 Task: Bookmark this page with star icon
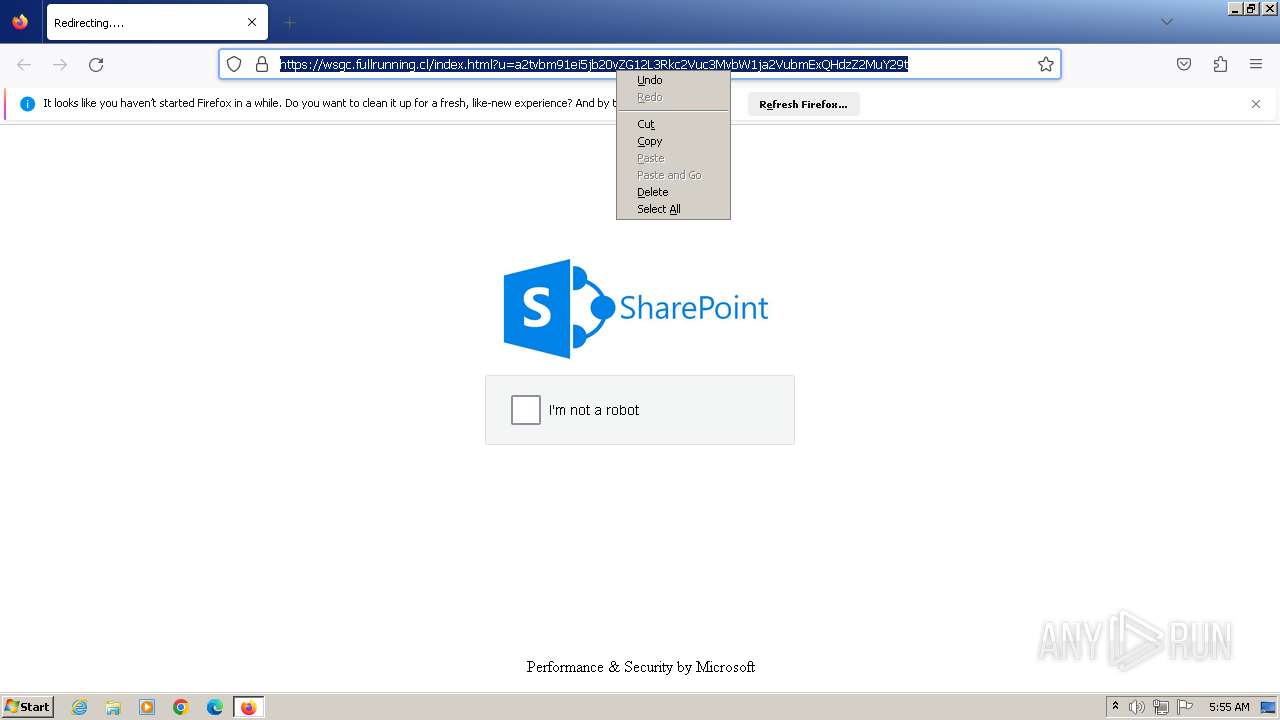tap(1046, 64)
